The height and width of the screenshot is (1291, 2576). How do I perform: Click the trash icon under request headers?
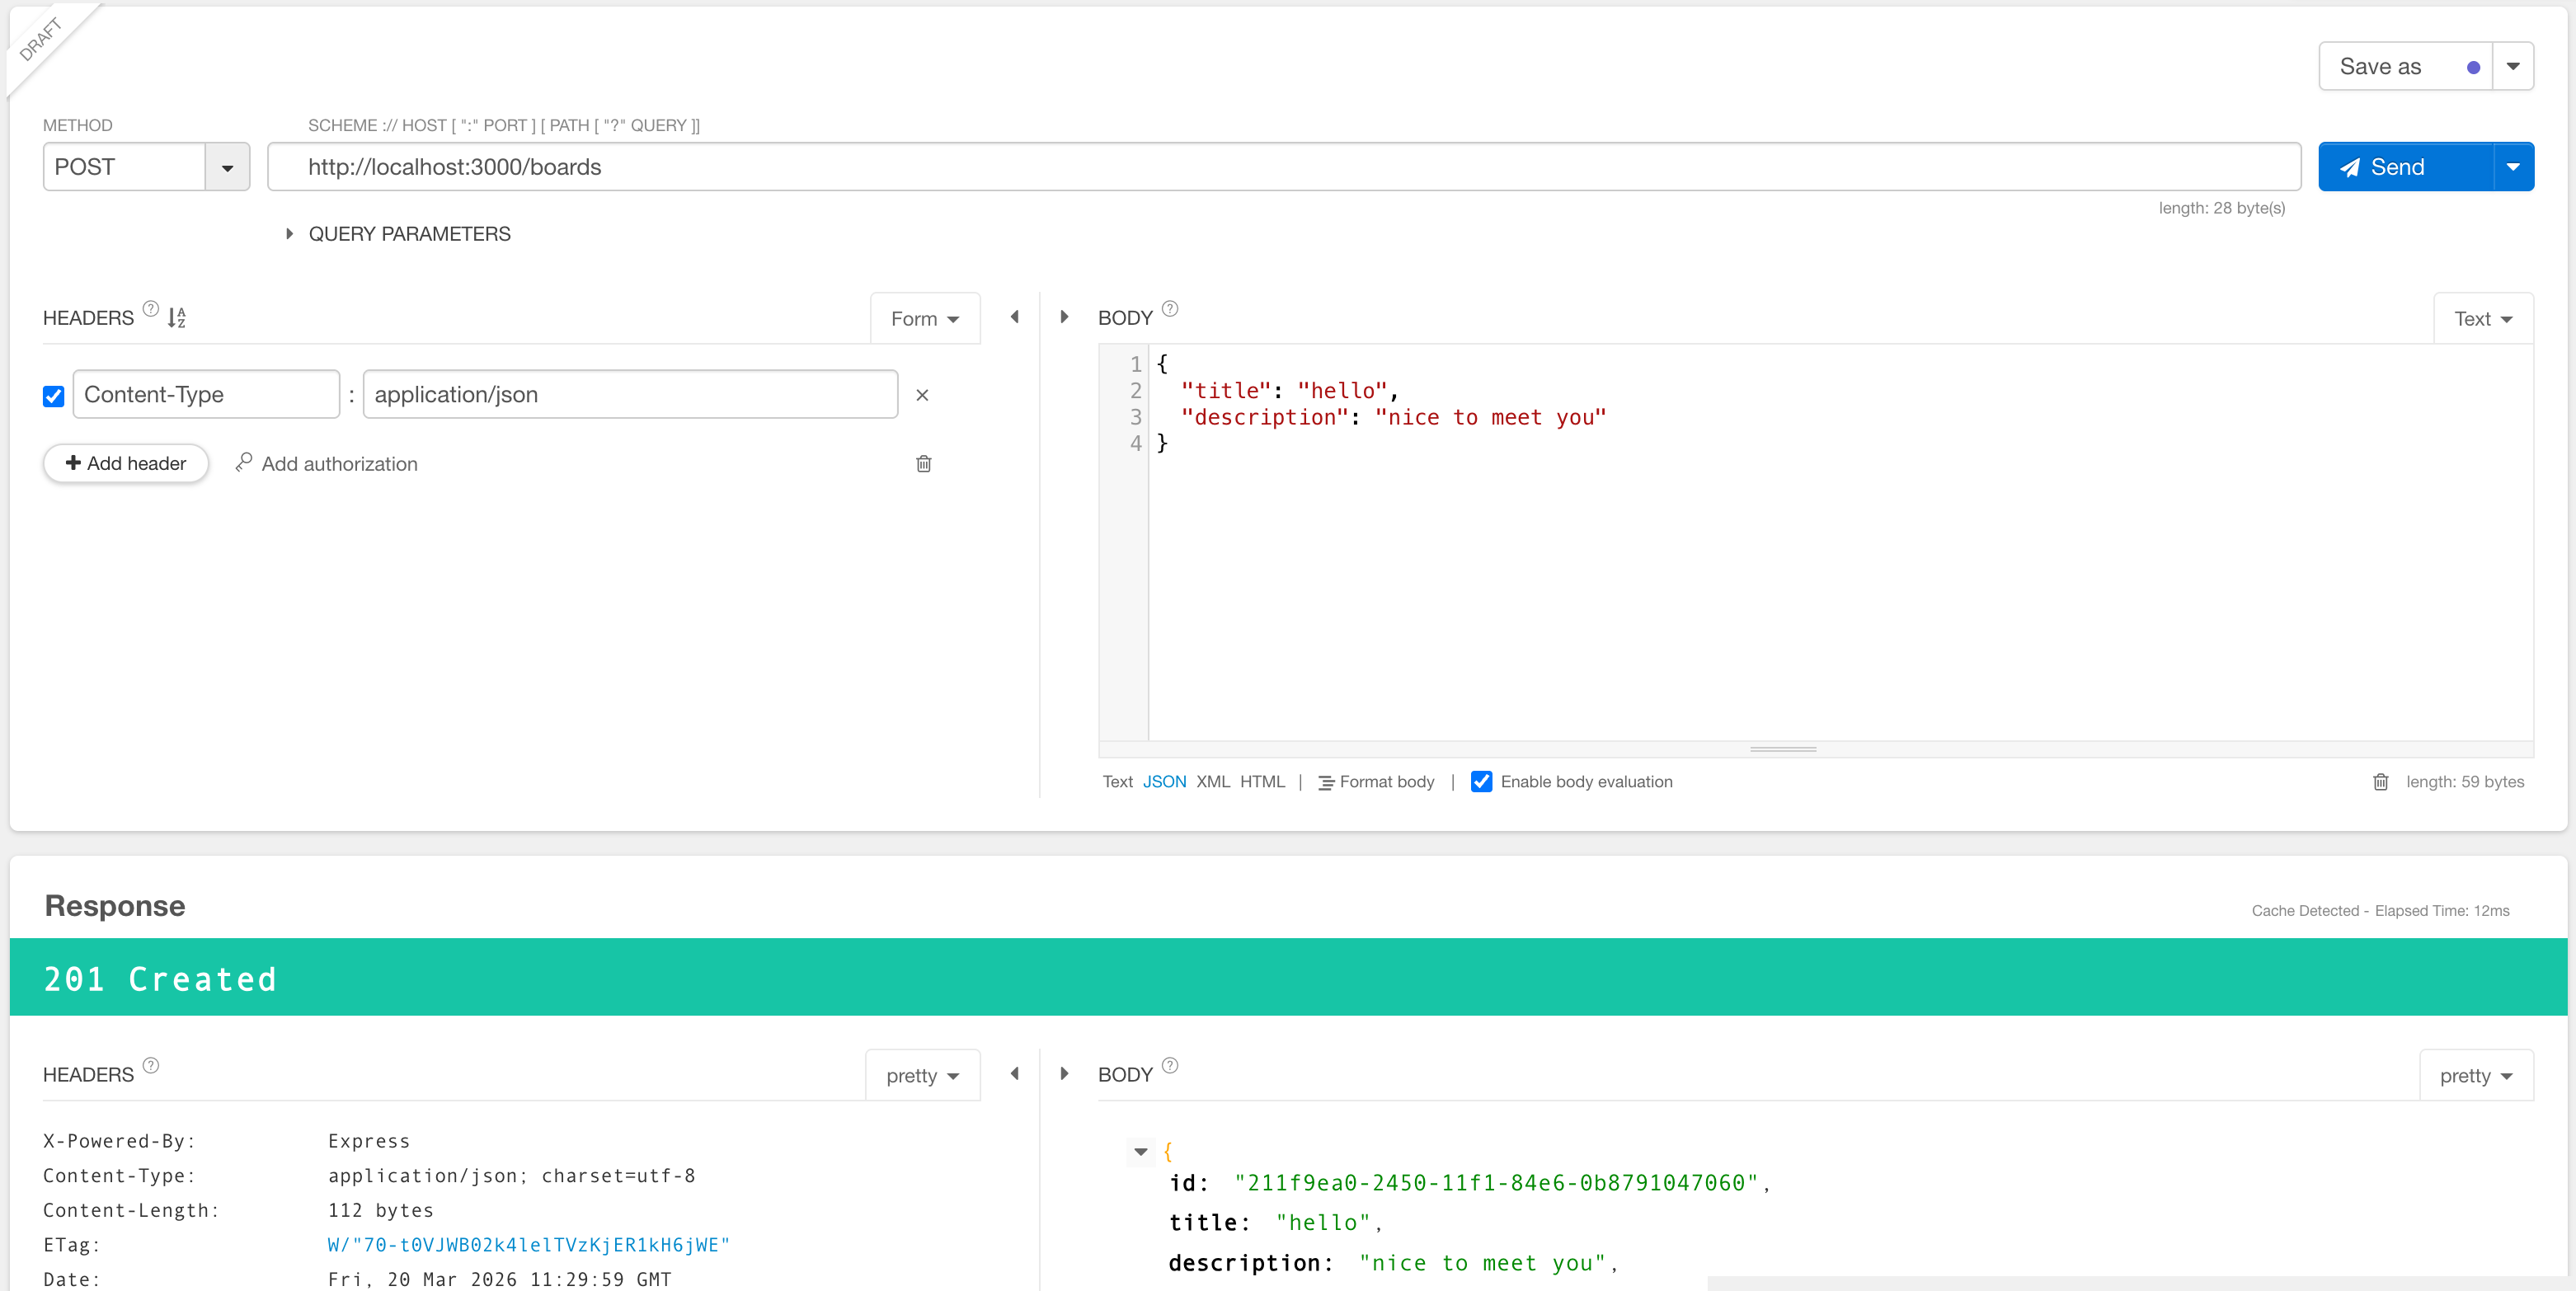coord(923,464)
